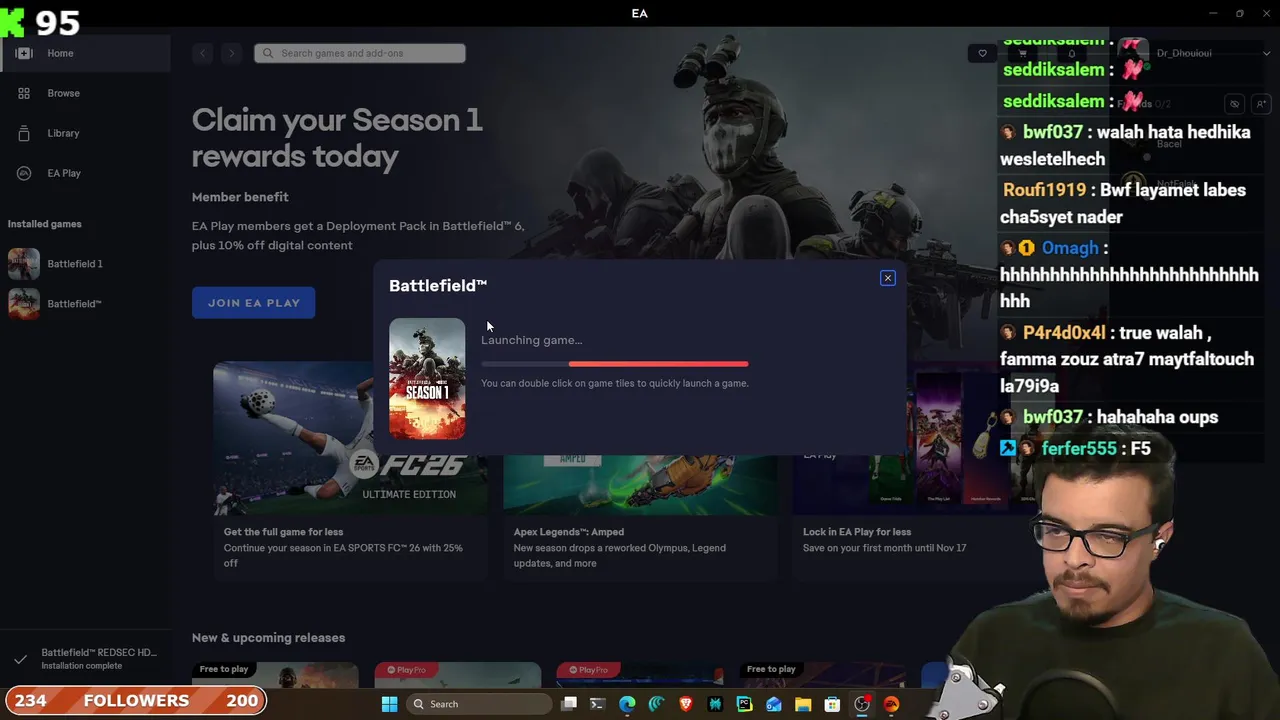The image size is (1280, 720).
Task: Open the Windows Start menu
Action: 390,704
